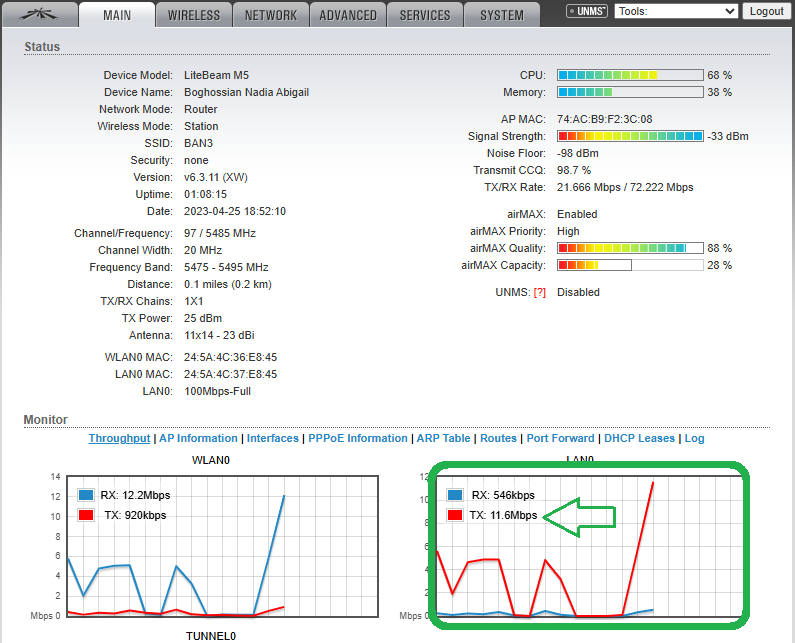Click the Log link
This screenshot has height=643, width=795.
[694, 438]
